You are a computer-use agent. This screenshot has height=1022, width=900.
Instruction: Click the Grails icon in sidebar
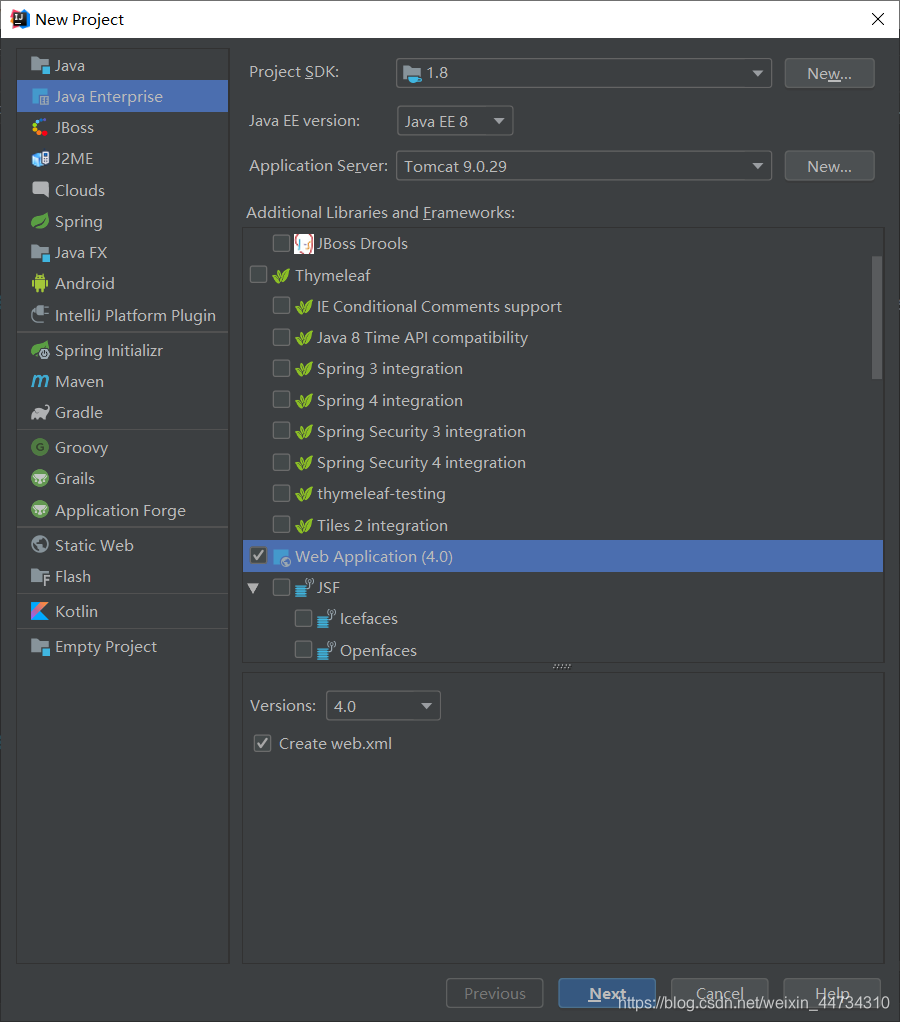click(x=40, y=478)
